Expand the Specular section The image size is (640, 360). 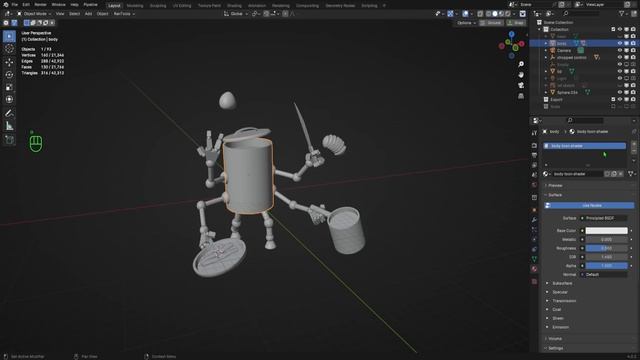point(560,292)
